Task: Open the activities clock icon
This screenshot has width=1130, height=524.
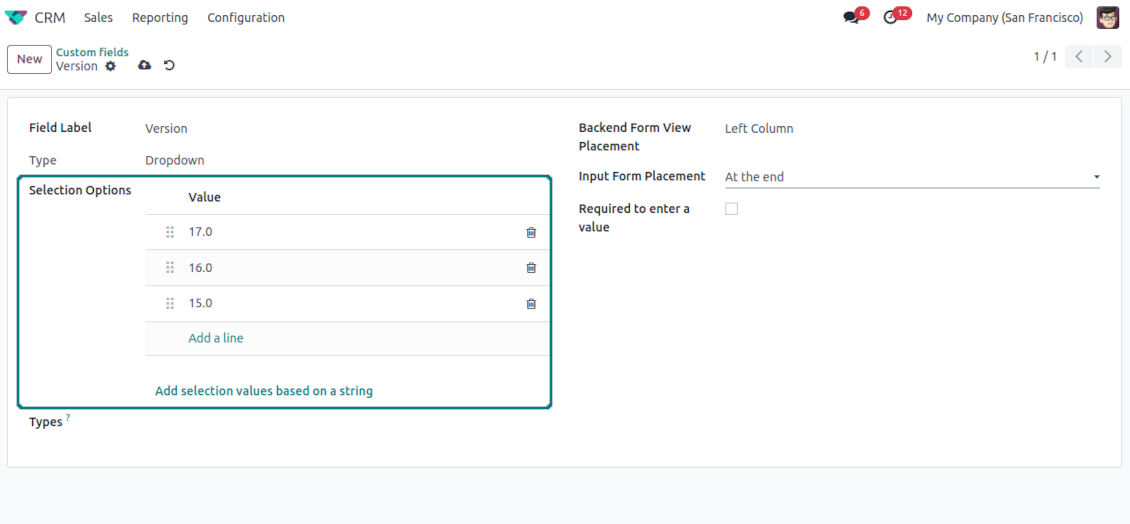Action: point(890,18)
